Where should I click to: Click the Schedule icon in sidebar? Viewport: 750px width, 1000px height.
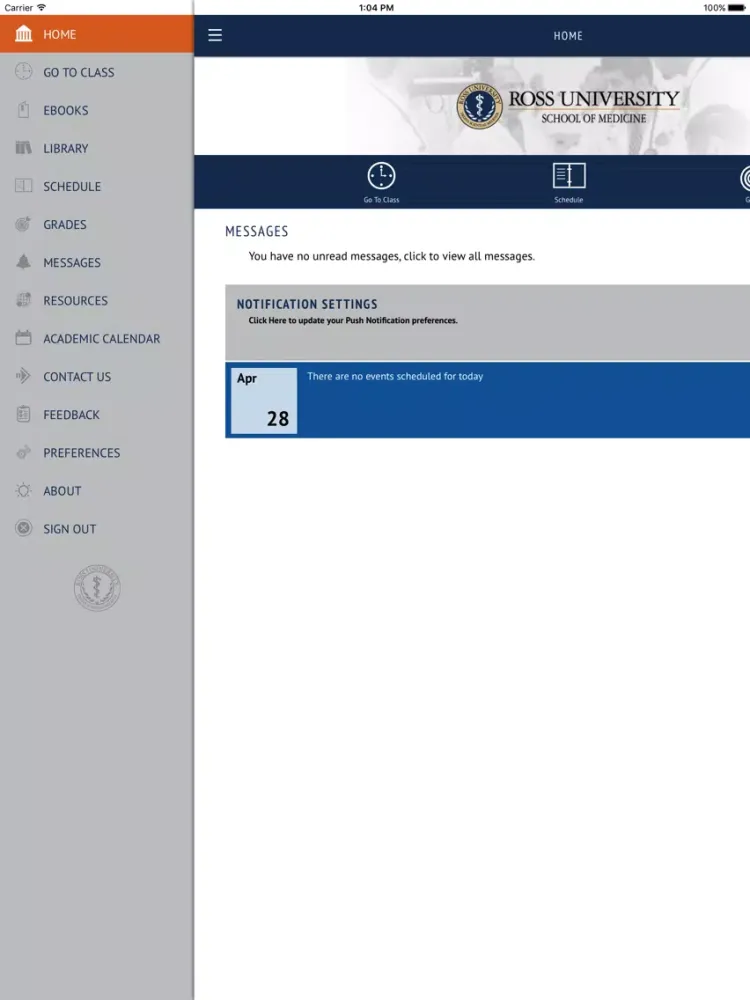[24, 186]
